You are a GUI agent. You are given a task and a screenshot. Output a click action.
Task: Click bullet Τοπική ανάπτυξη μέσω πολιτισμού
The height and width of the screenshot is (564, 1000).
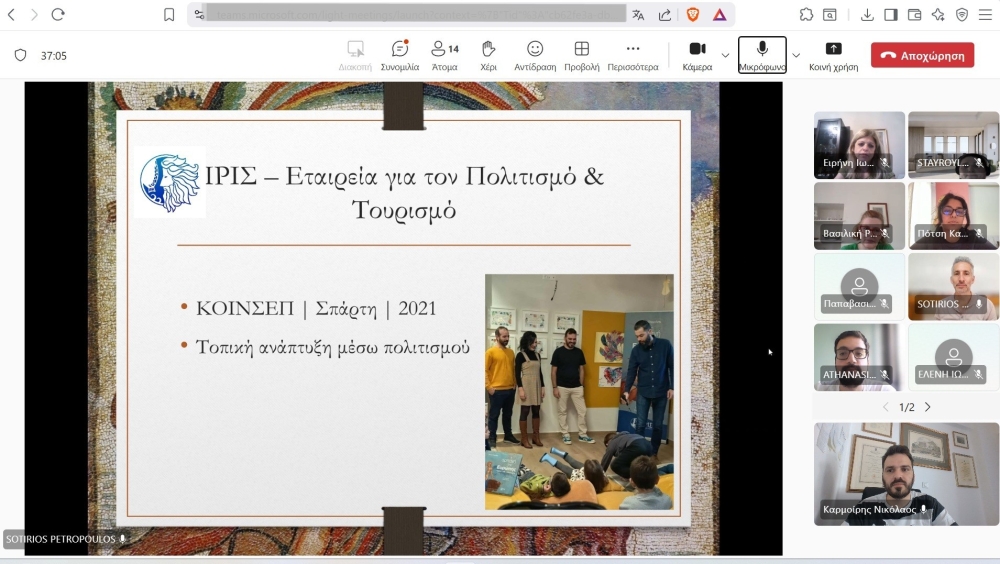pyautogui.click(x=332, y=347)
